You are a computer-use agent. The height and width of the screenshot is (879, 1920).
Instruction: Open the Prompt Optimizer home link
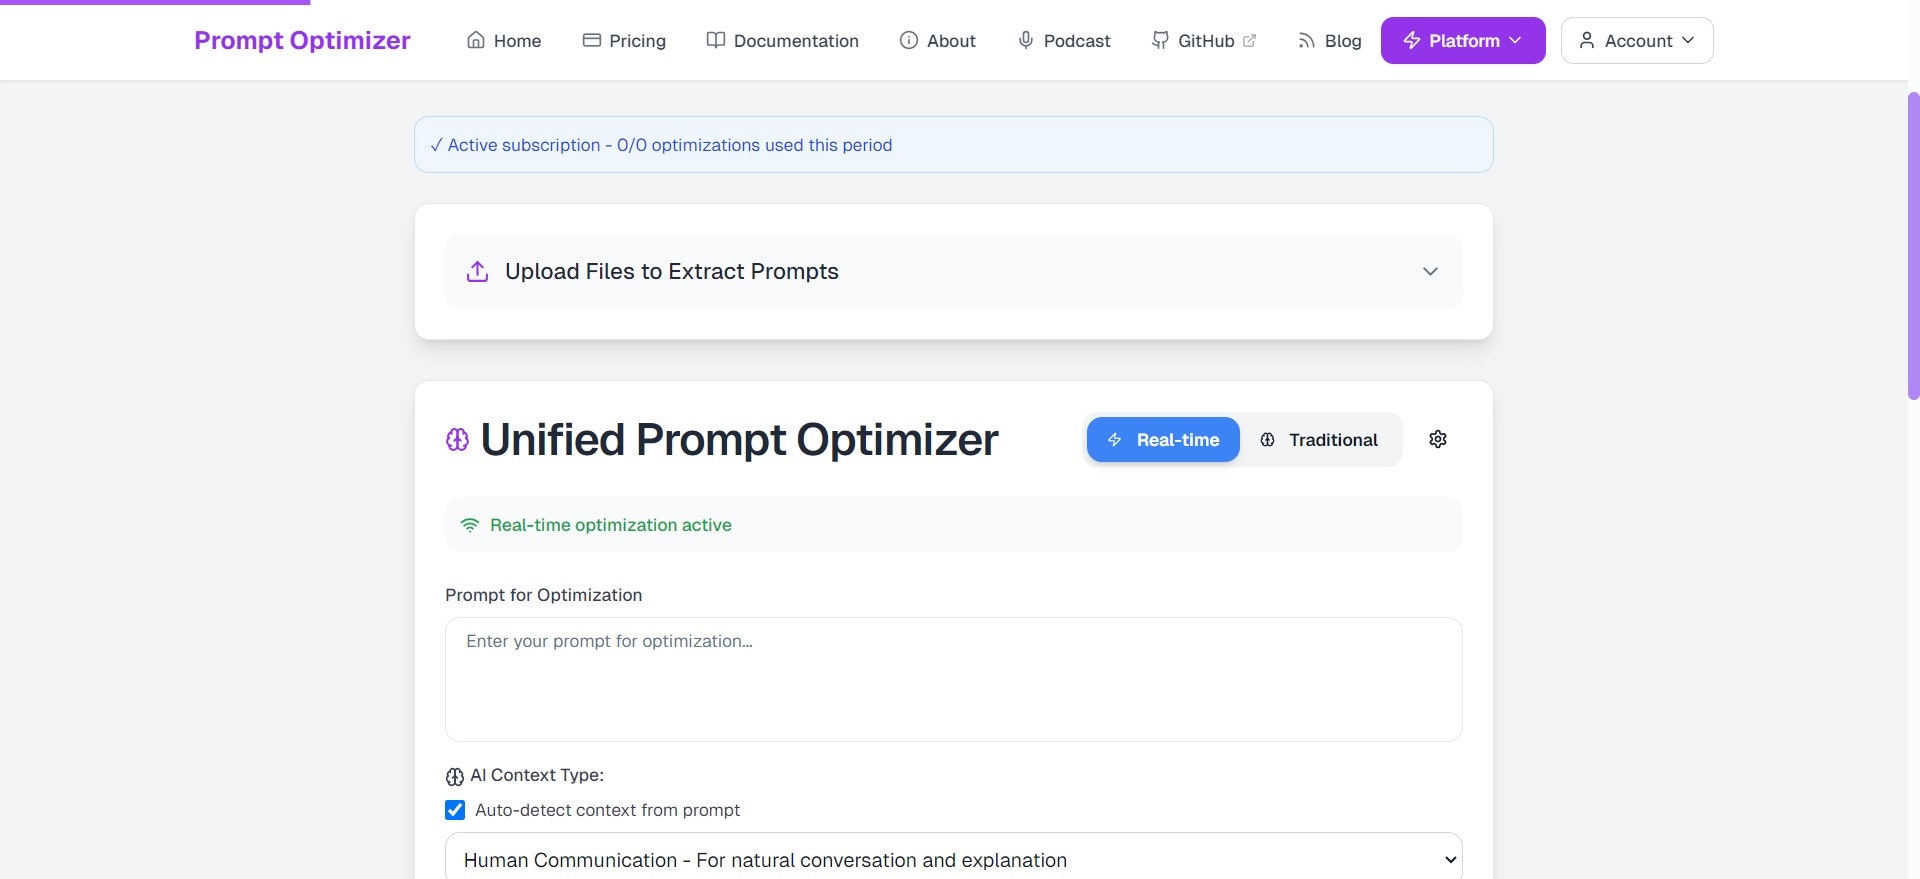tap(301, 40)
